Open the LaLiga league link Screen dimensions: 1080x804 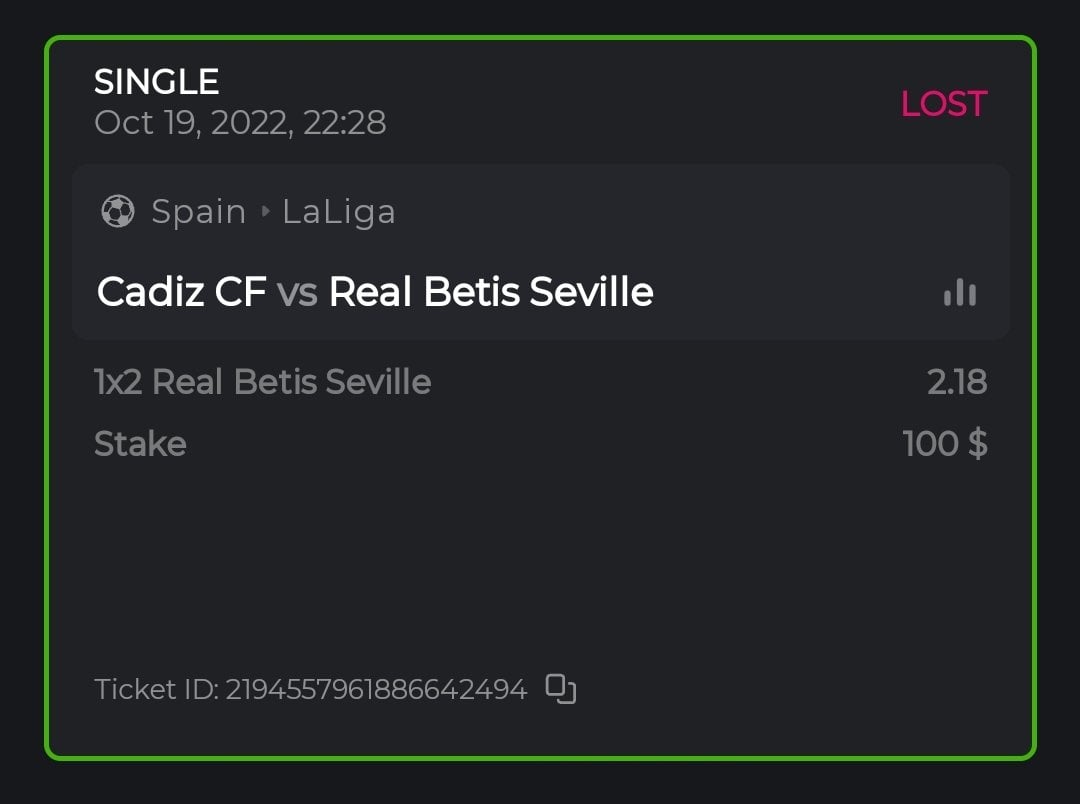339,212
